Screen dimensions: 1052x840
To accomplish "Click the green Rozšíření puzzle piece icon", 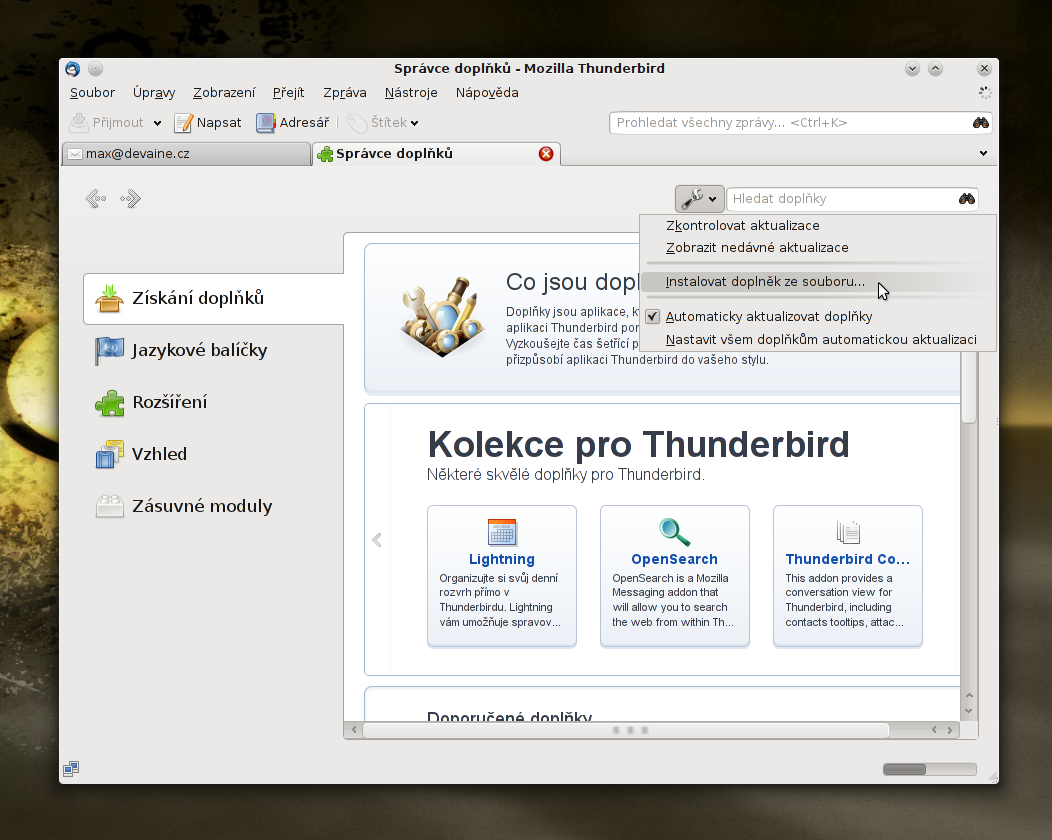I will (x=109, y=403).
